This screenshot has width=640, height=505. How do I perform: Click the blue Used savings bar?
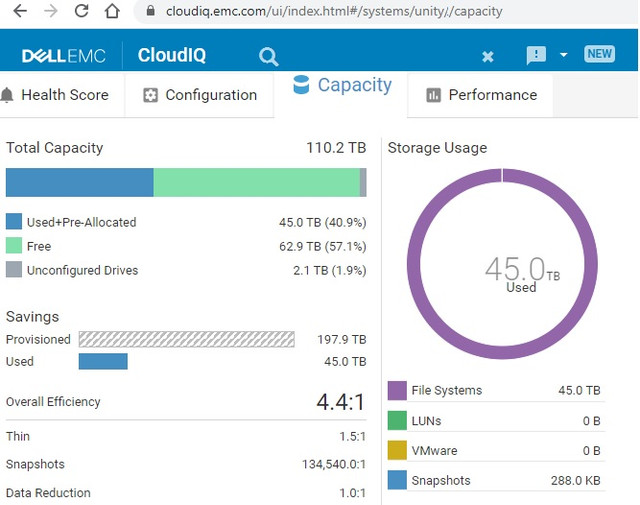click(103, 361)
